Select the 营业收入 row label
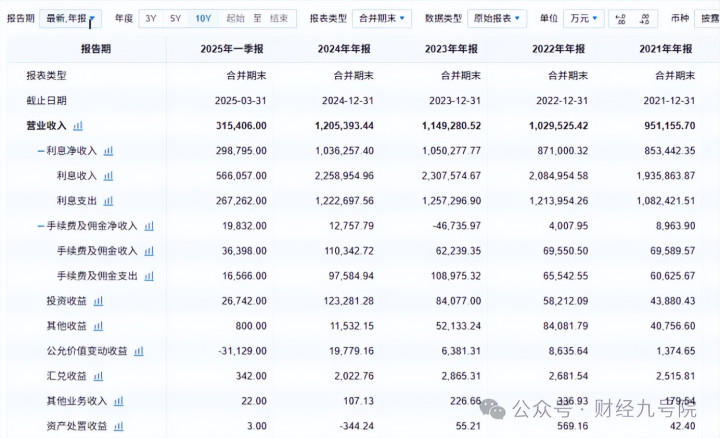This screenshot has width=720, height=438. (46, 126)
